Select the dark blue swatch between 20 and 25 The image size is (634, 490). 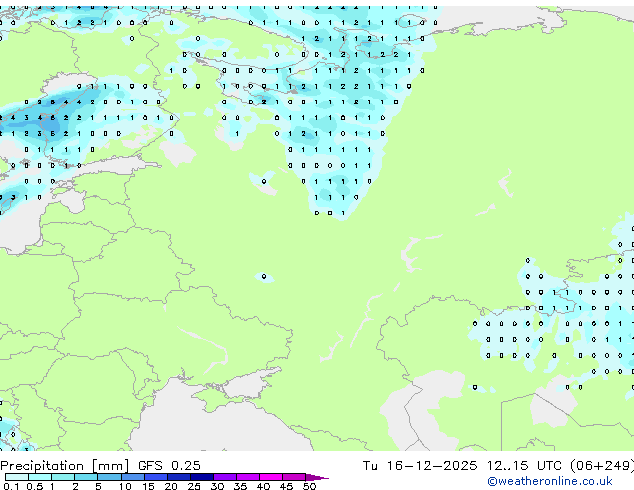coord(178,477)
